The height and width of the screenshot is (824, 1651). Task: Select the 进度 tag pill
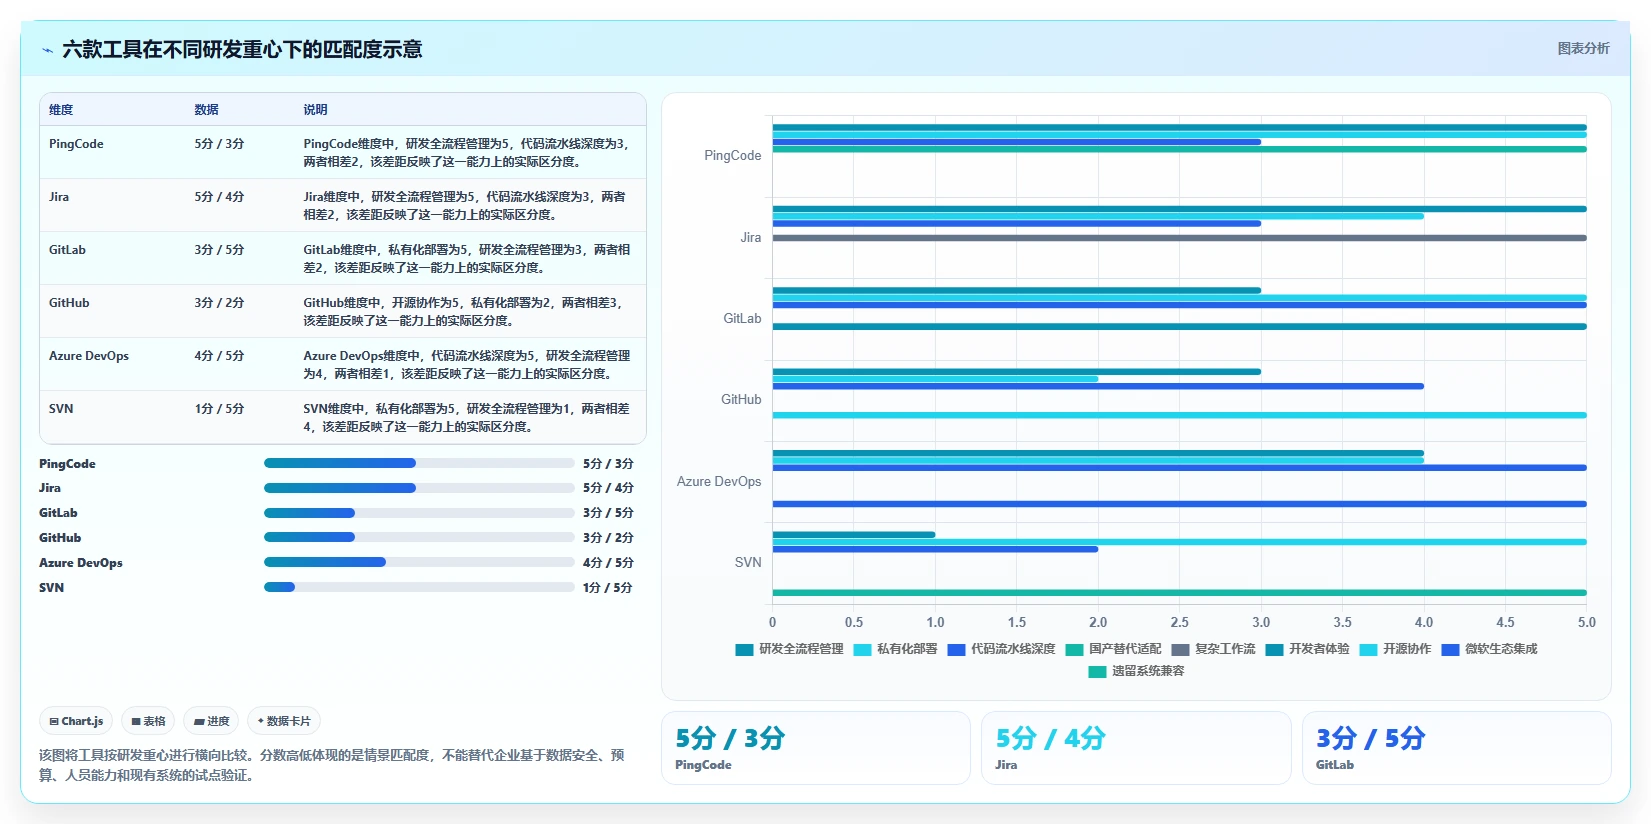(212, 721)
